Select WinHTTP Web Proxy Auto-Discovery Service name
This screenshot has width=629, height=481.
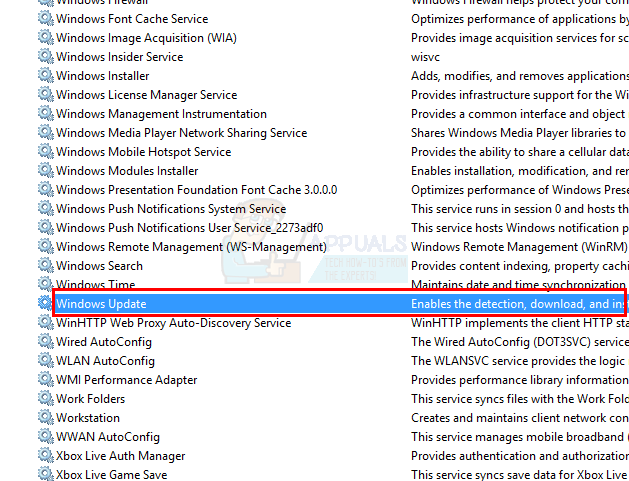[x=174, y=323]
